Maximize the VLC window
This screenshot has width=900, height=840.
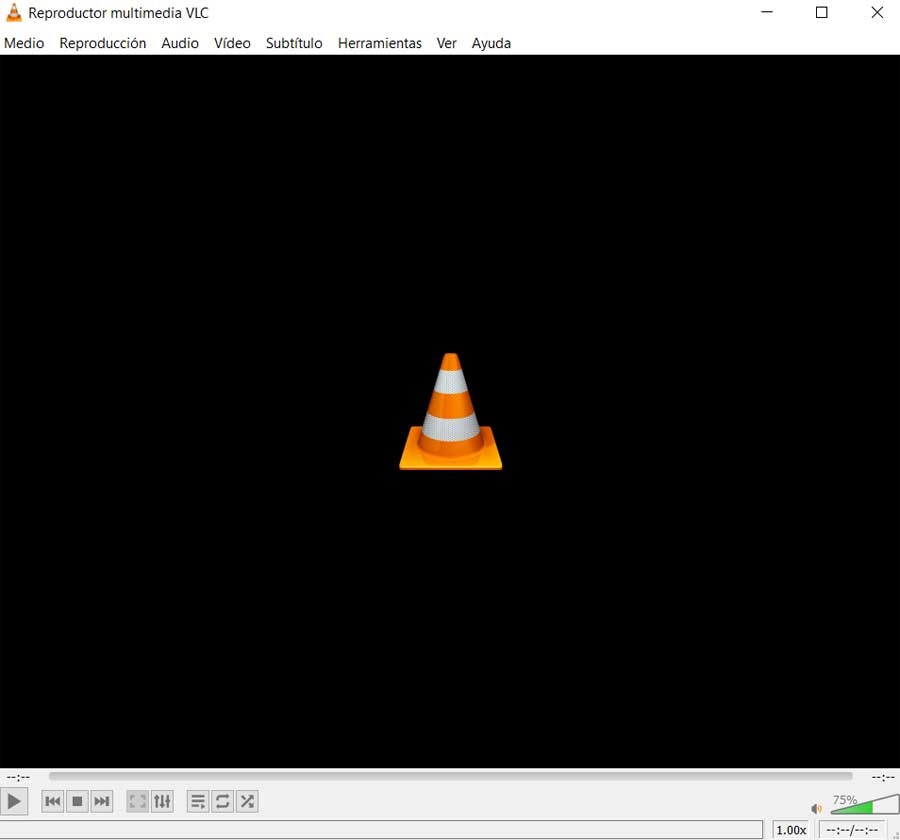[821, 12]
